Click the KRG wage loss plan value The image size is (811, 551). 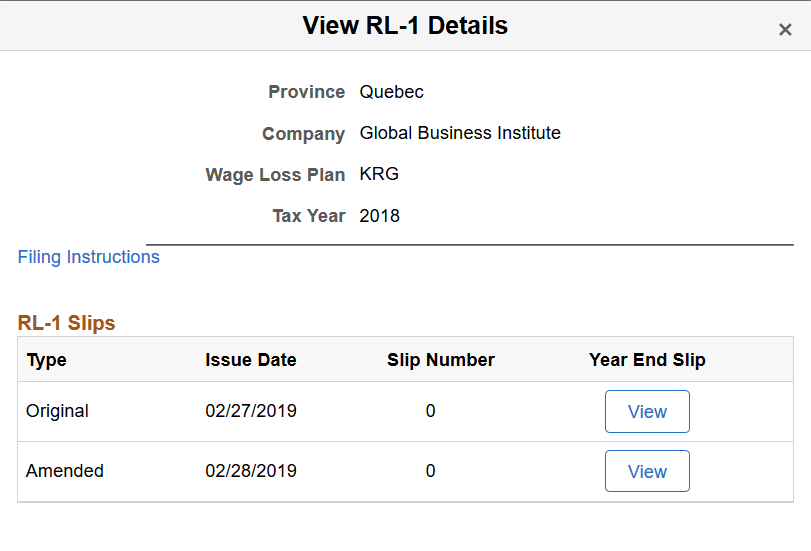pos(379,174)
